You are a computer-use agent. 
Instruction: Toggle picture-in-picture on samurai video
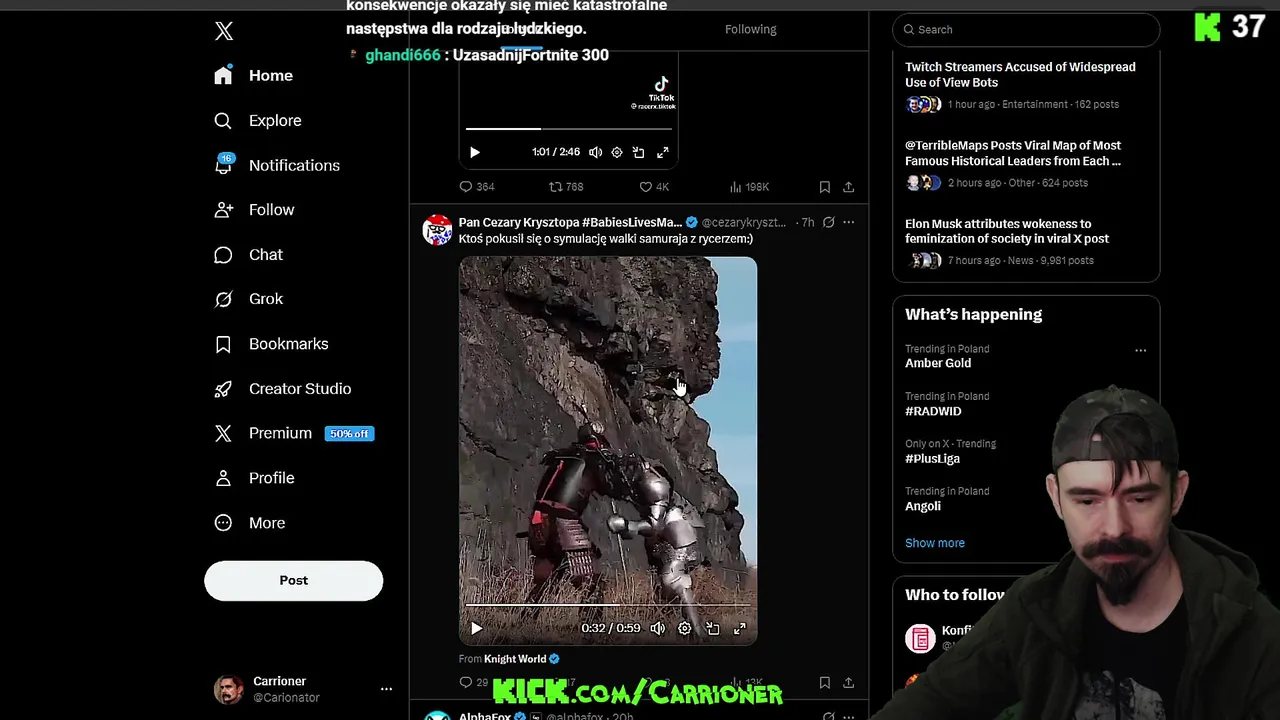(x=712, y=628)
